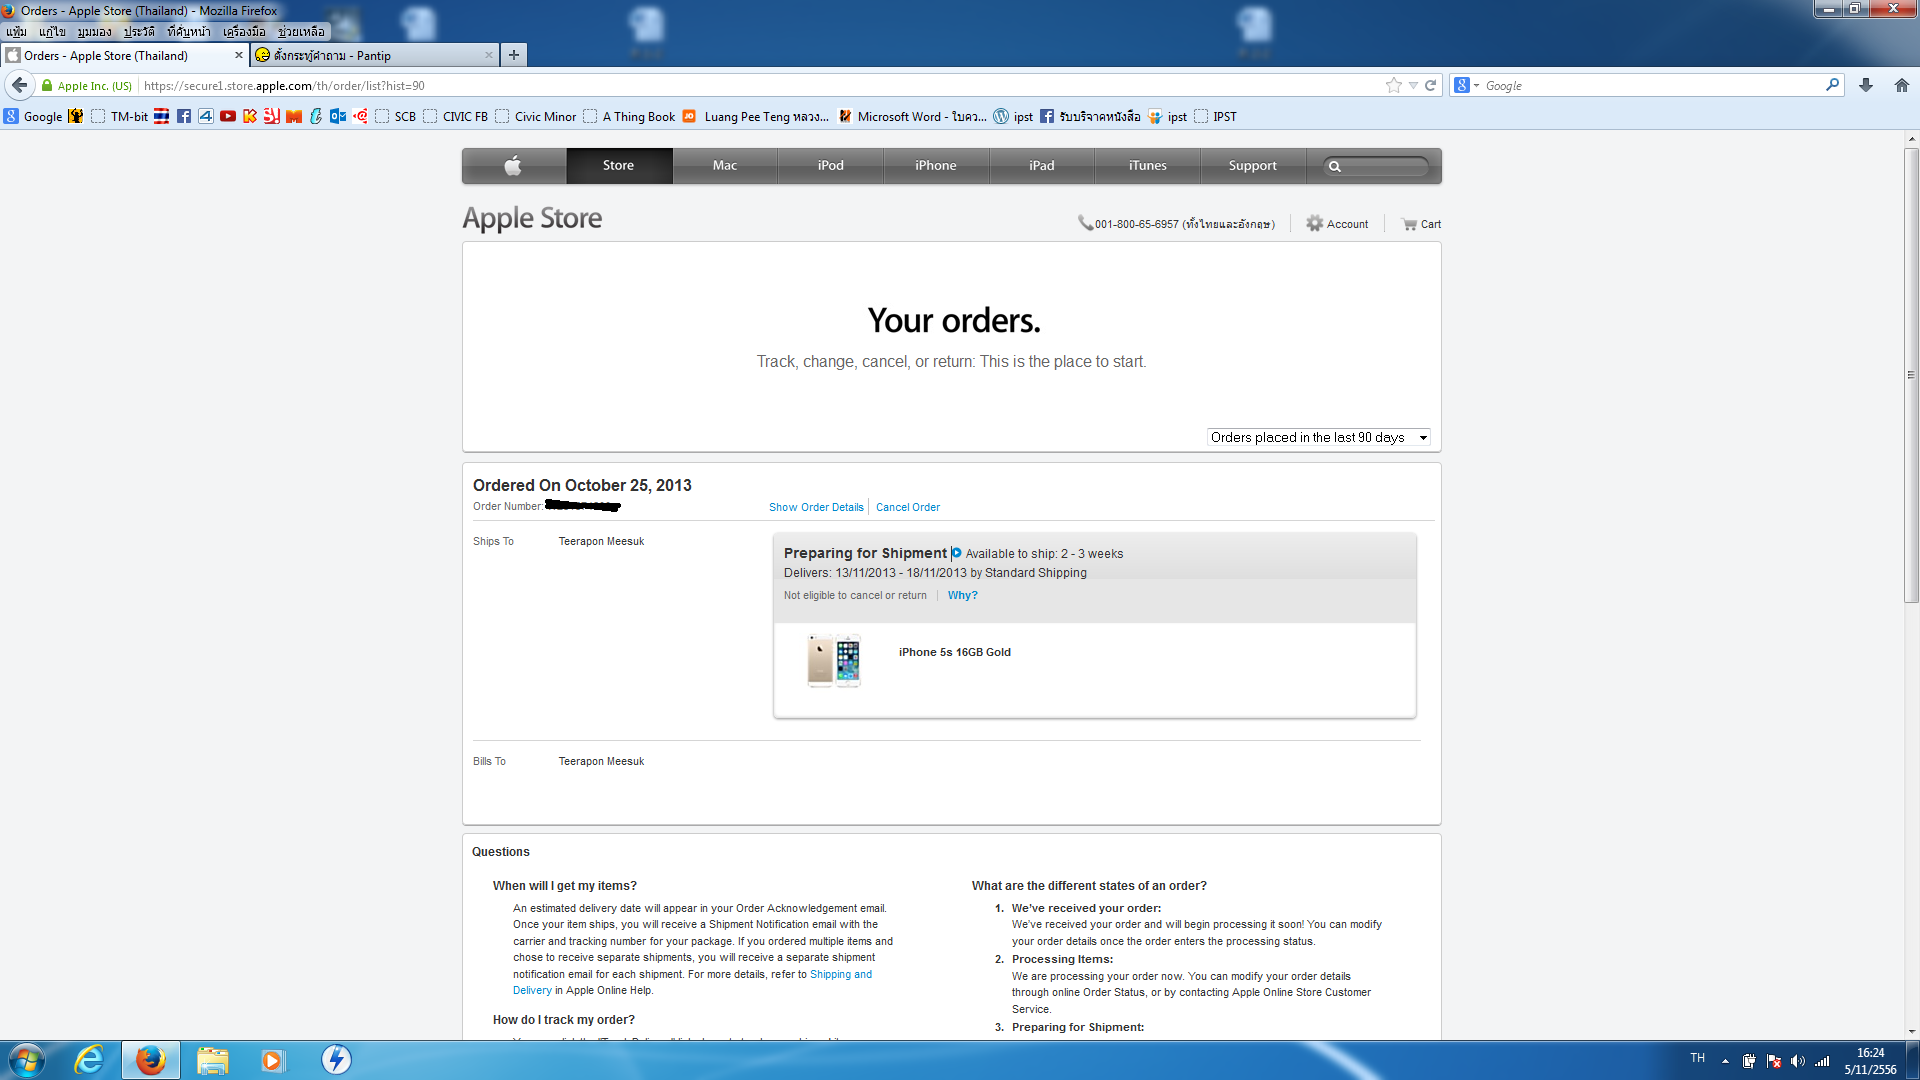Click the Apple site search field
The width and height of the screenshot is (1920, 1080).
1377,166
